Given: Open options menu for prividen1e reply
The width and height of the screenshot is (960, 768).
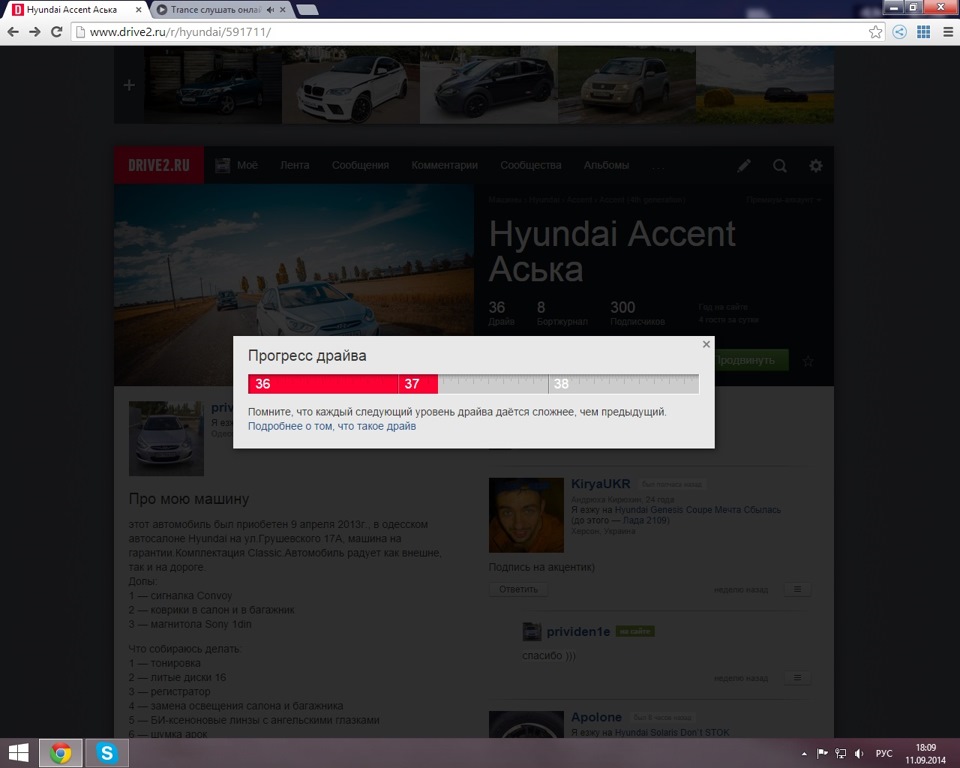Looking at the screenshot, I should click(797, 677).
